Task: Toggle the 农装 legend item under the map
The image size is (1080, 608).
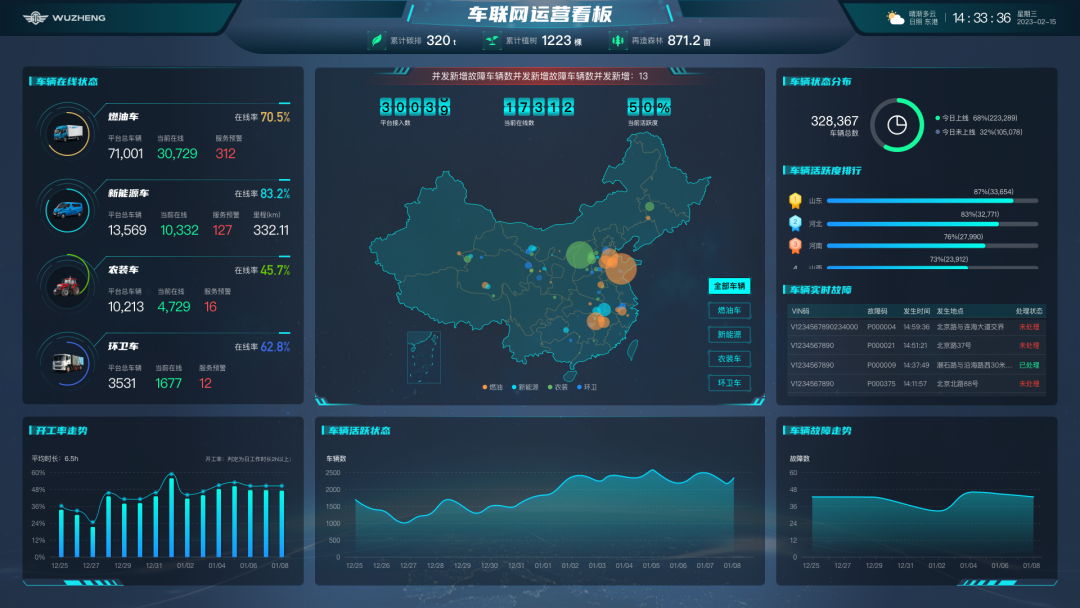Action: pyautogui.click(x=556, y=387)
